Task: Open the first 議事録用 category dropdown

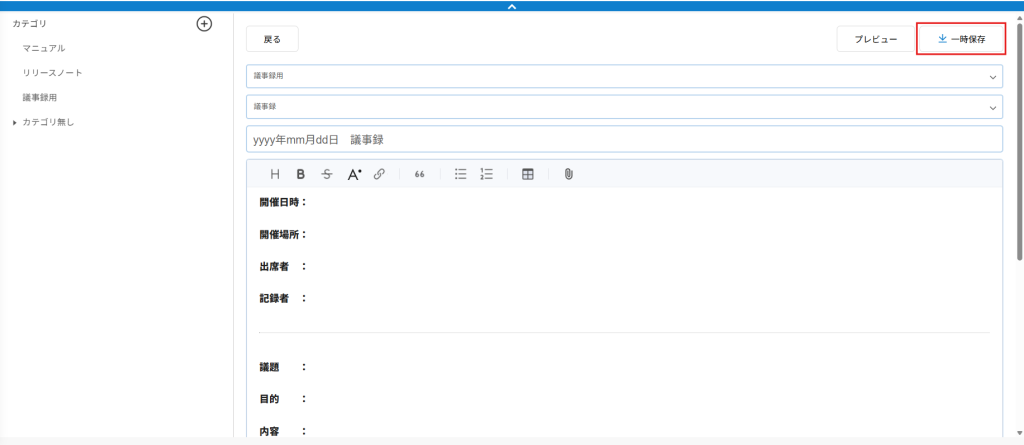Action: click(x=624, y=76)
